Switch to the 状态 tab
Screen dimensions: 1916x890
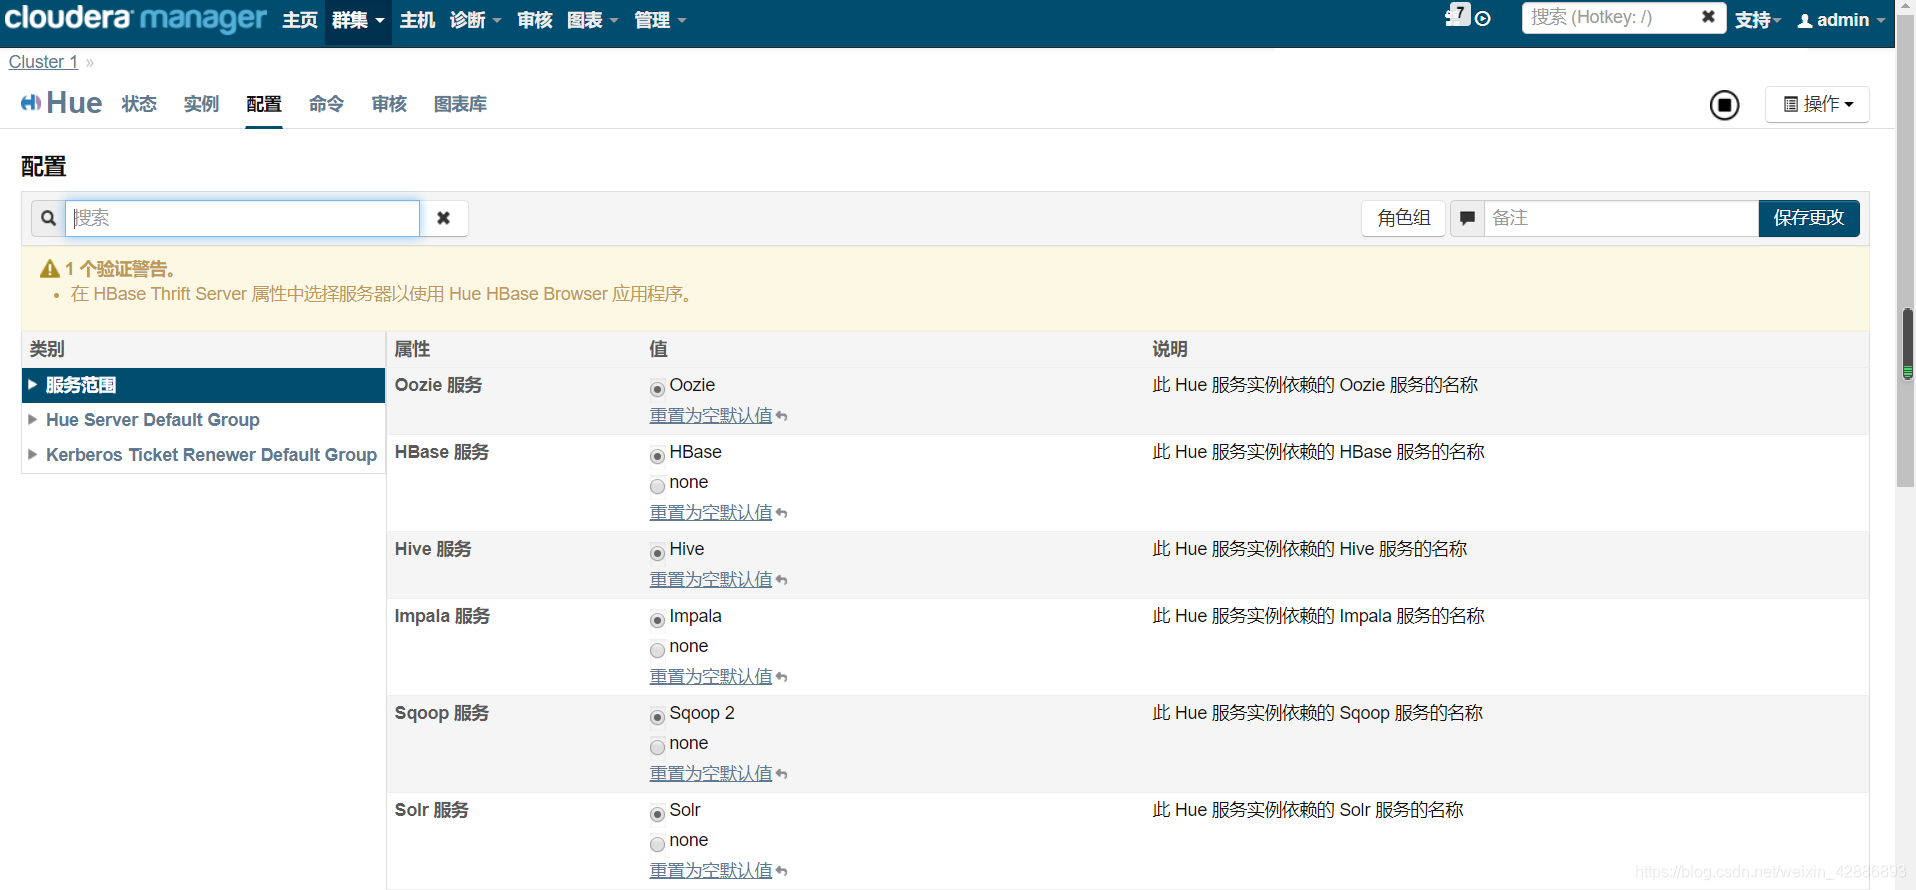click(x=139, y=104)
